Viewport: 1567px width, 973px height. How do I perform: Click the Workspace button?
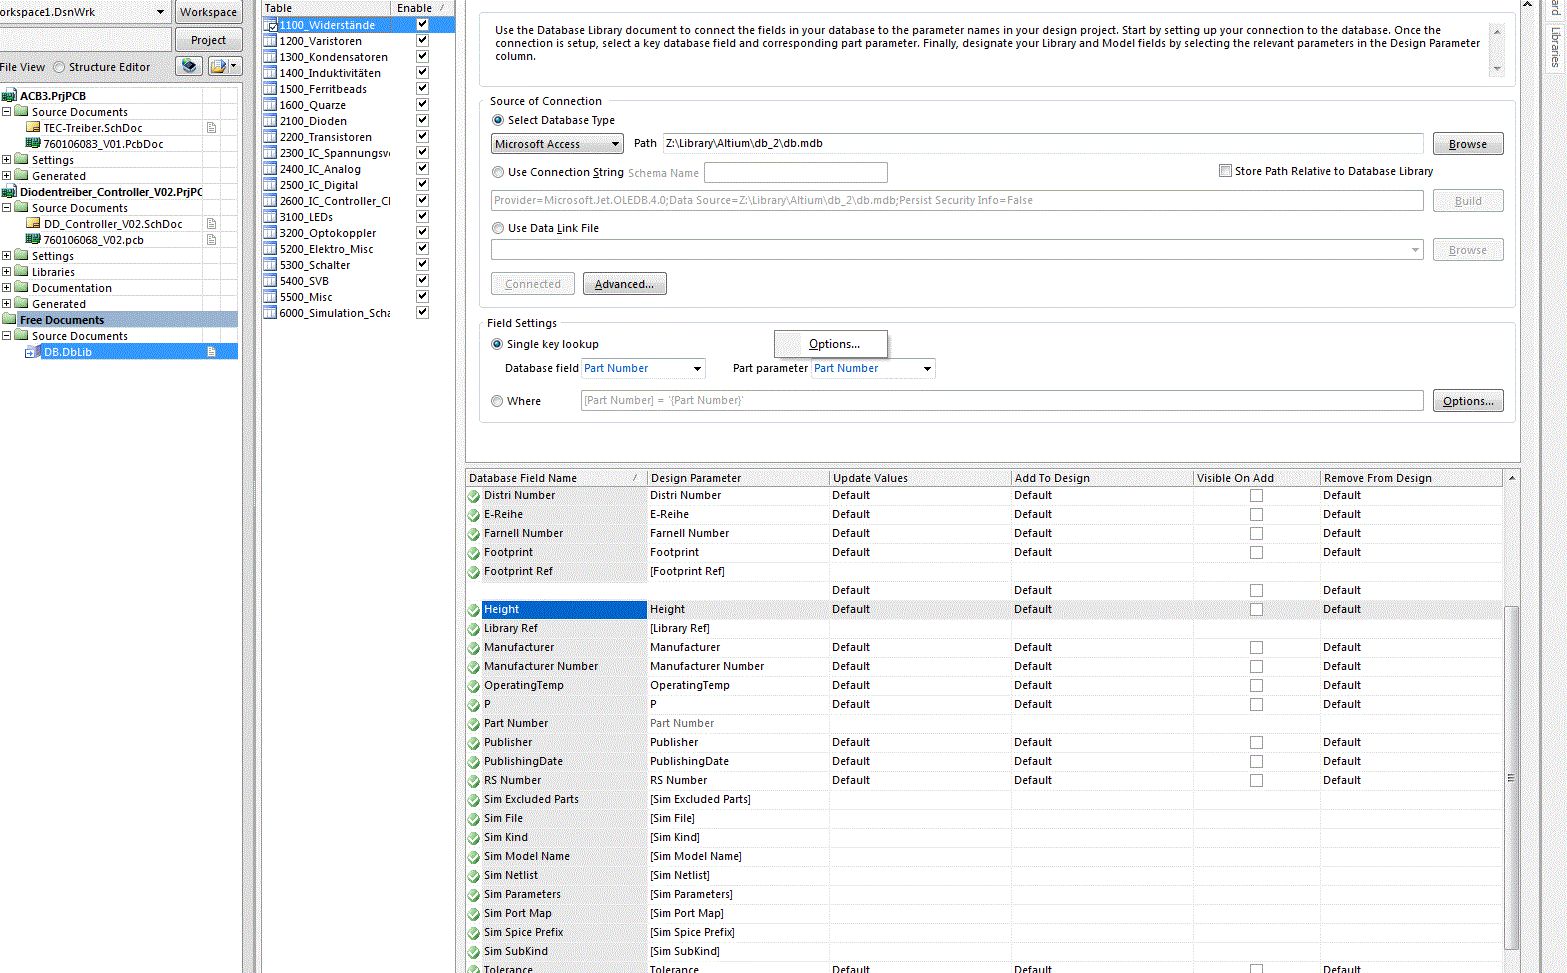click(208, 12)
